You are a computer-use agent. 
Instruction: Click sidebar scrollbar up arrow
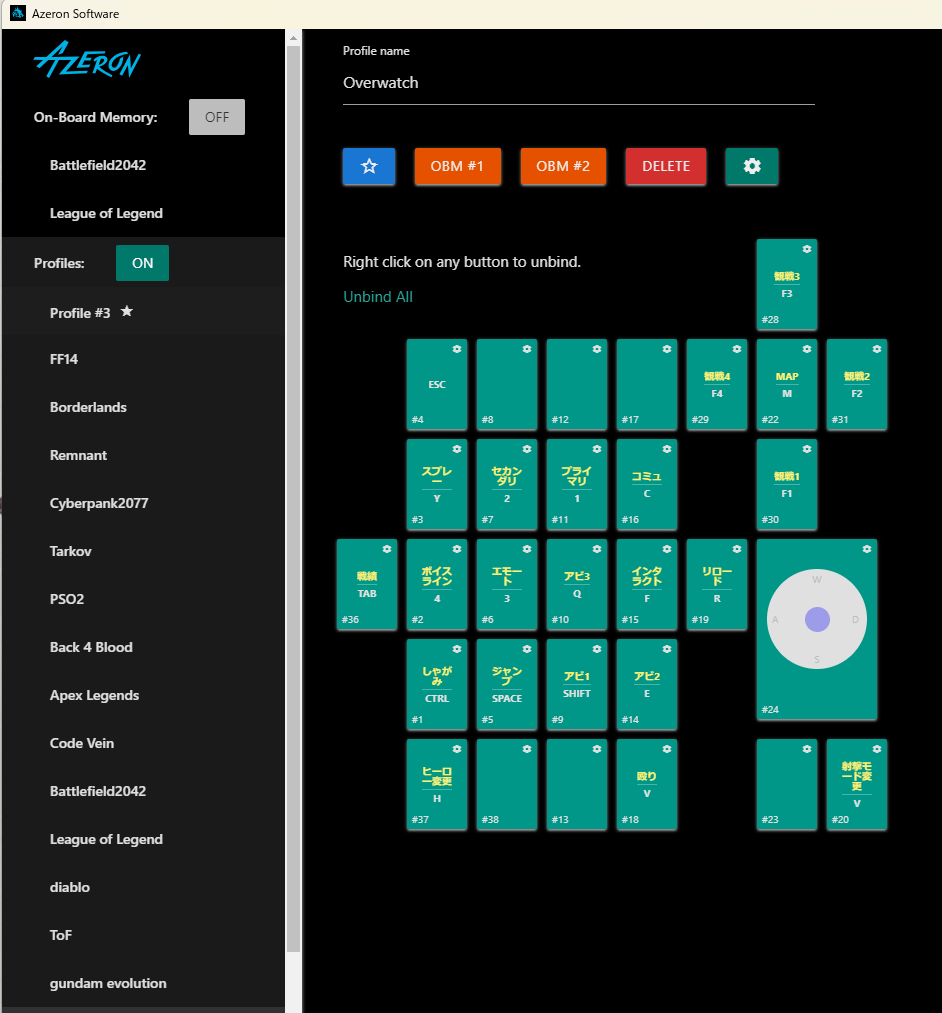(293, 38)
